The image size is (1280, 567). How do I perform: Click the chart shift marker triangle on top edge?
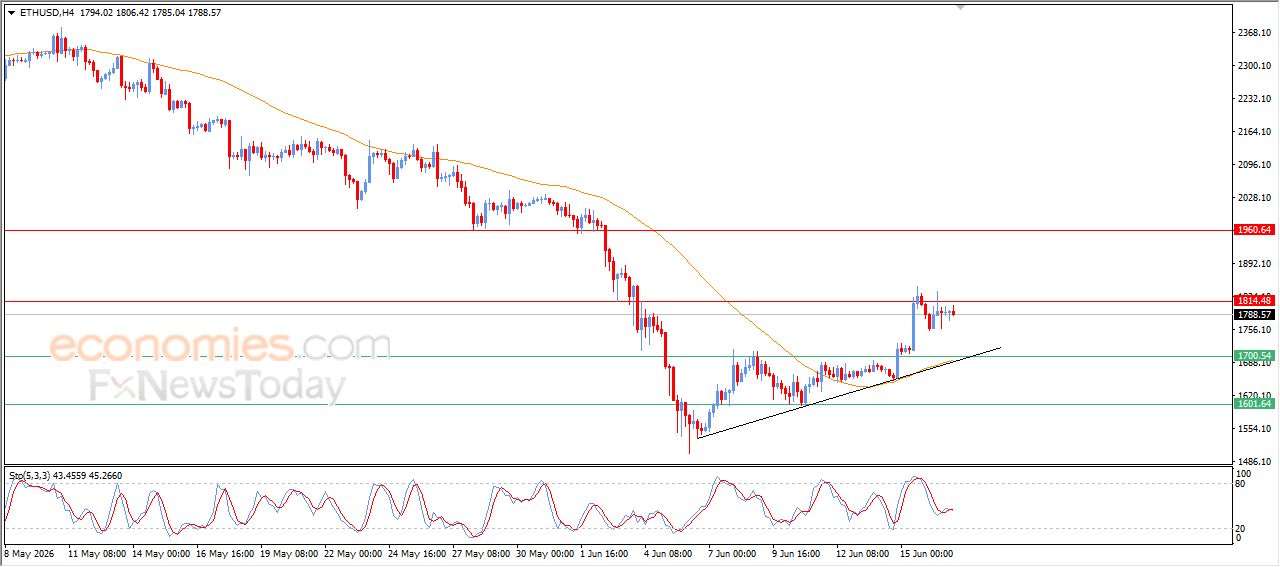961,8
